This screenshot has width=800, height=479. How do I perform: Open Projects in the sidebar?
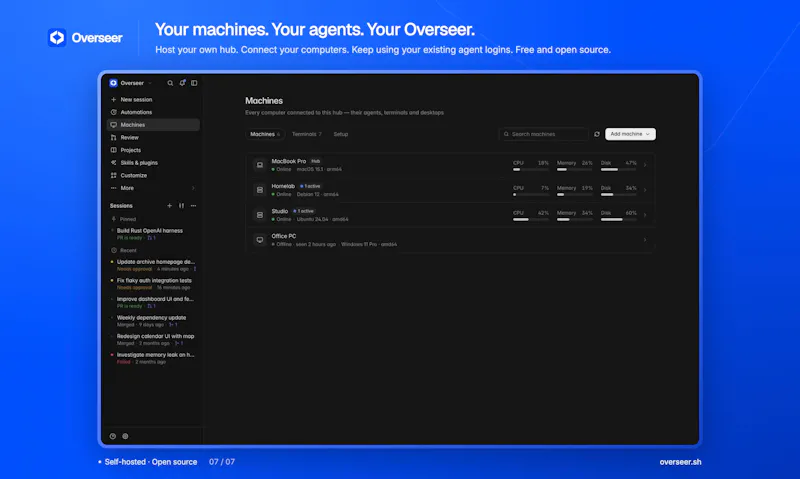pos(153,150)
